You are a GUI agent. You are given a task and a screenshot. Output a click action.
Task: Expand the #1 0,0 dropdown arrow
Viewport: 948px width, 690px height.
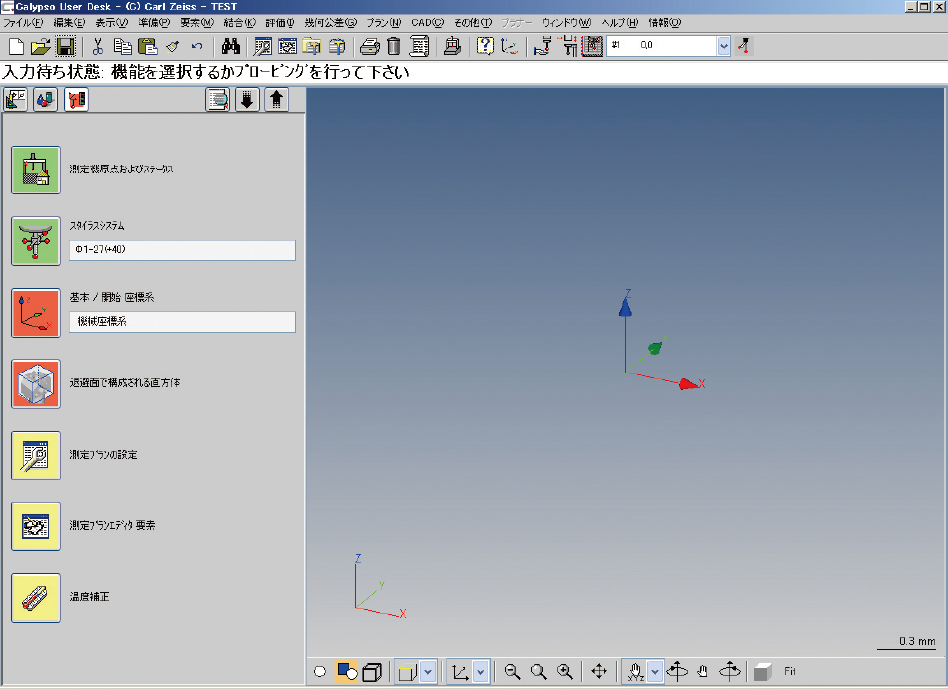click(724, 46)
